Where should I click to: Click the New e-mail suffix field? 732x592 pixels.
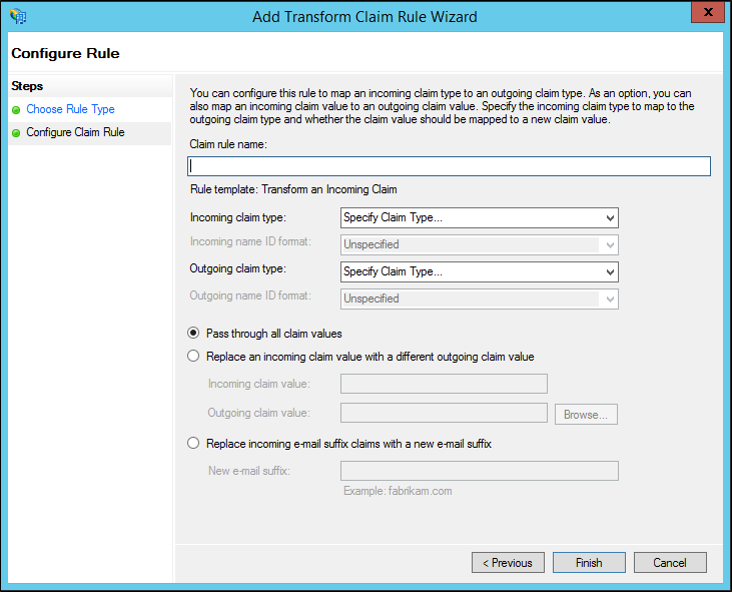[479, 471]
